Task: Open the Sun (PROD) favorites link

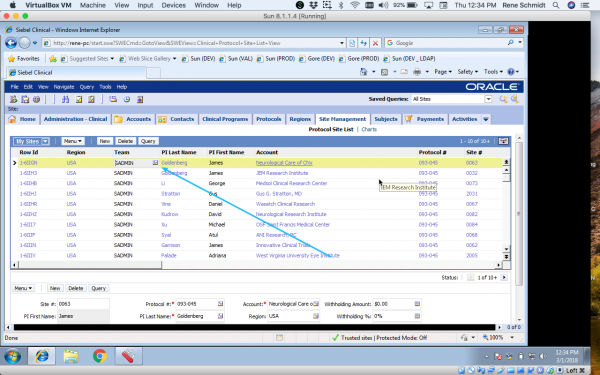Action: pos(276,59)
